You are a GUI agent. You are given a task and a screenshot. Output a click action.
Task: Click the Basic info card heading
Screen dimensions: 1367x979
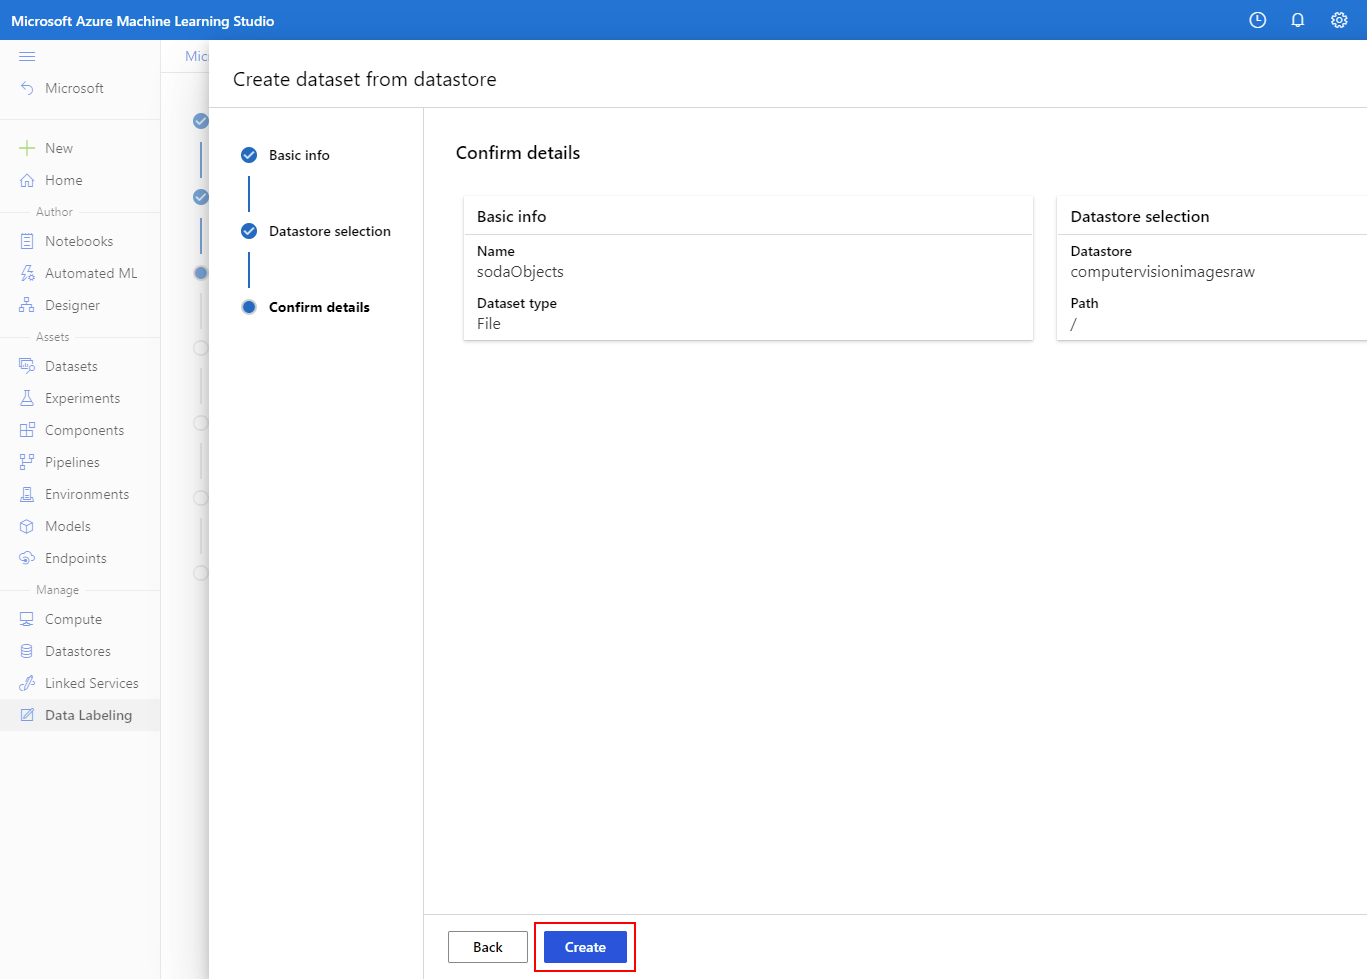point(511,216)
